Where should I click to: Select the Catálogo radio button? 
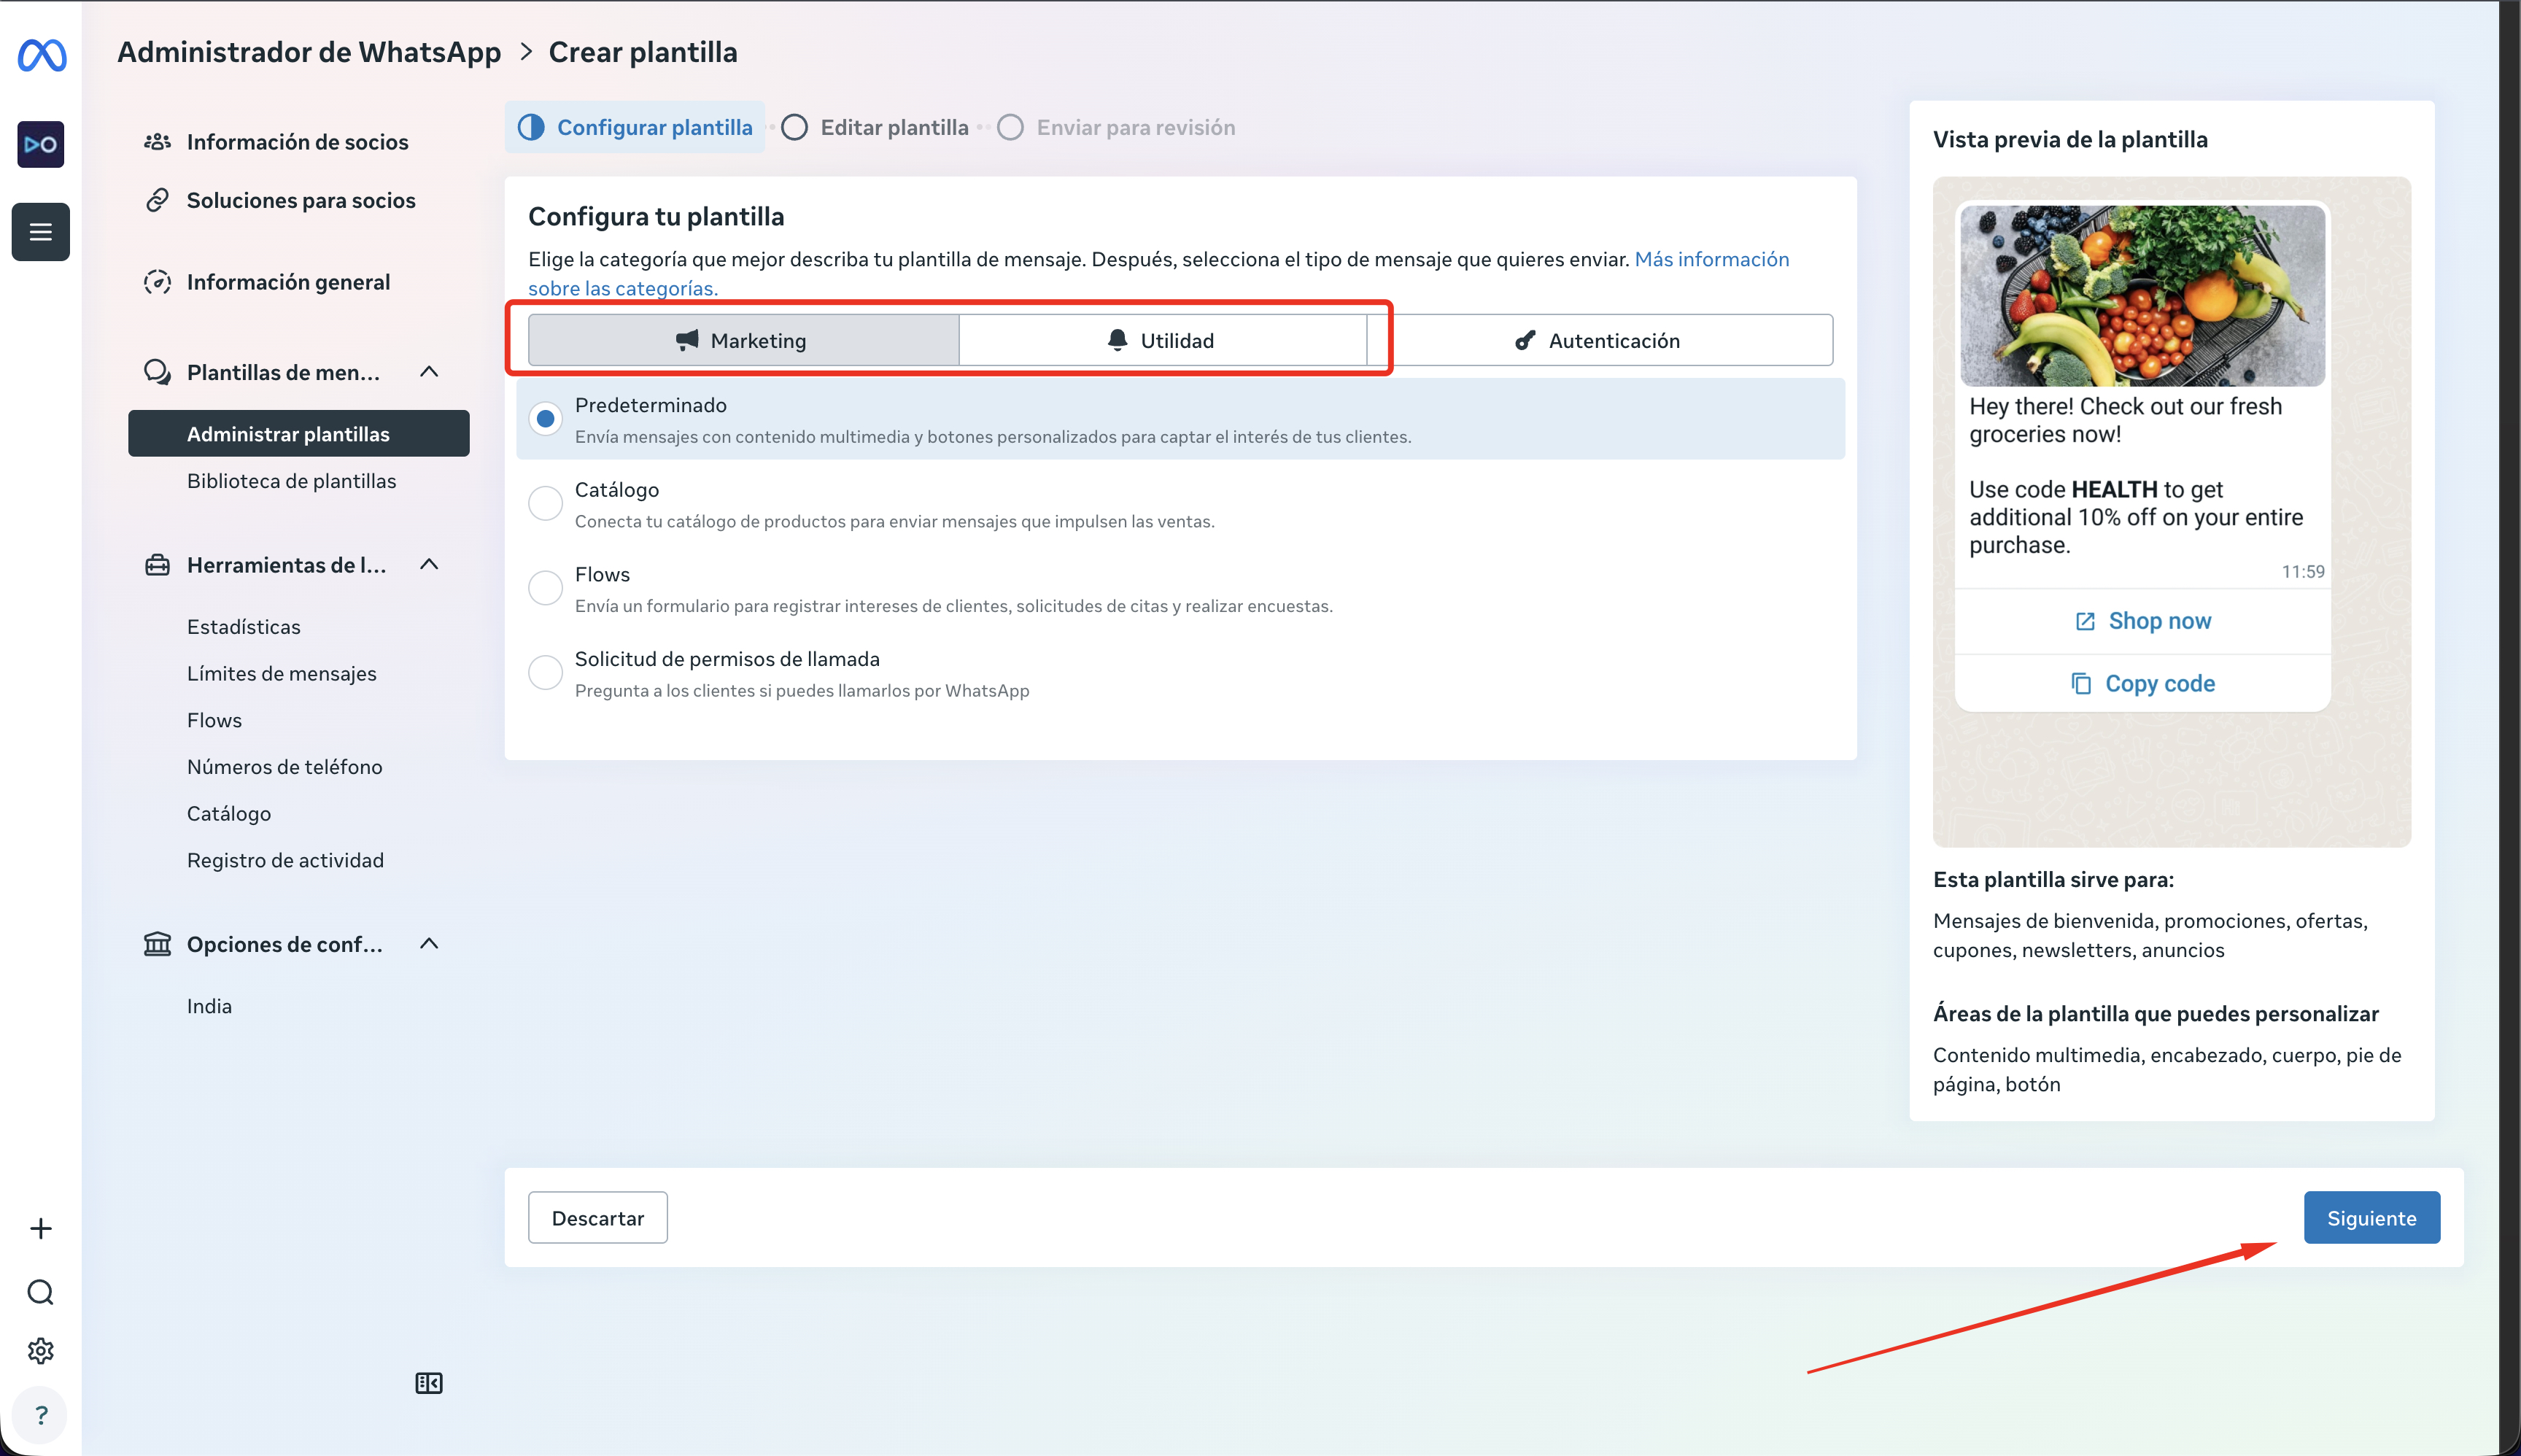tap(545, 503)
